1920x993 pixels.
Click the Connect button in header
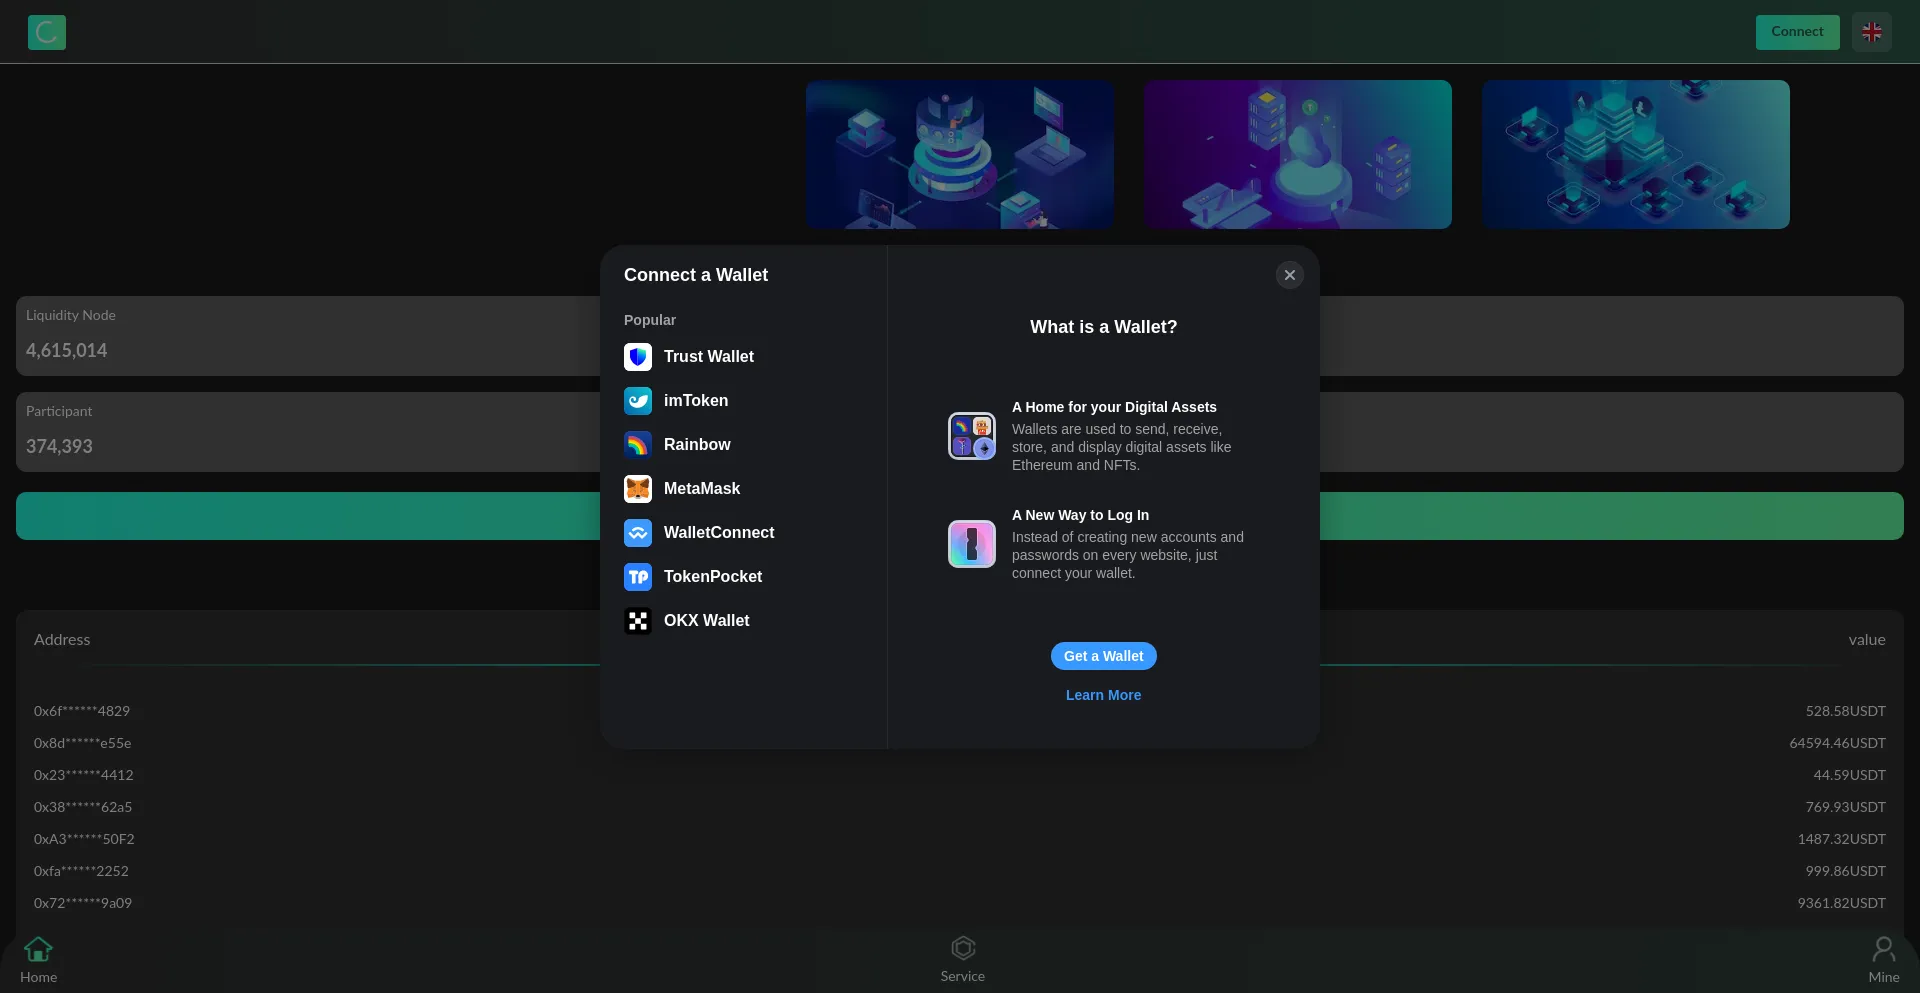point(1798,32)
